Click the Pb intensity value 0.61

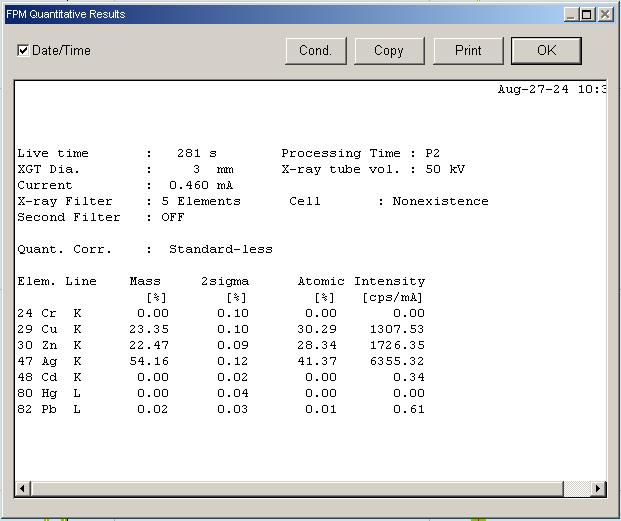(409, 409)
